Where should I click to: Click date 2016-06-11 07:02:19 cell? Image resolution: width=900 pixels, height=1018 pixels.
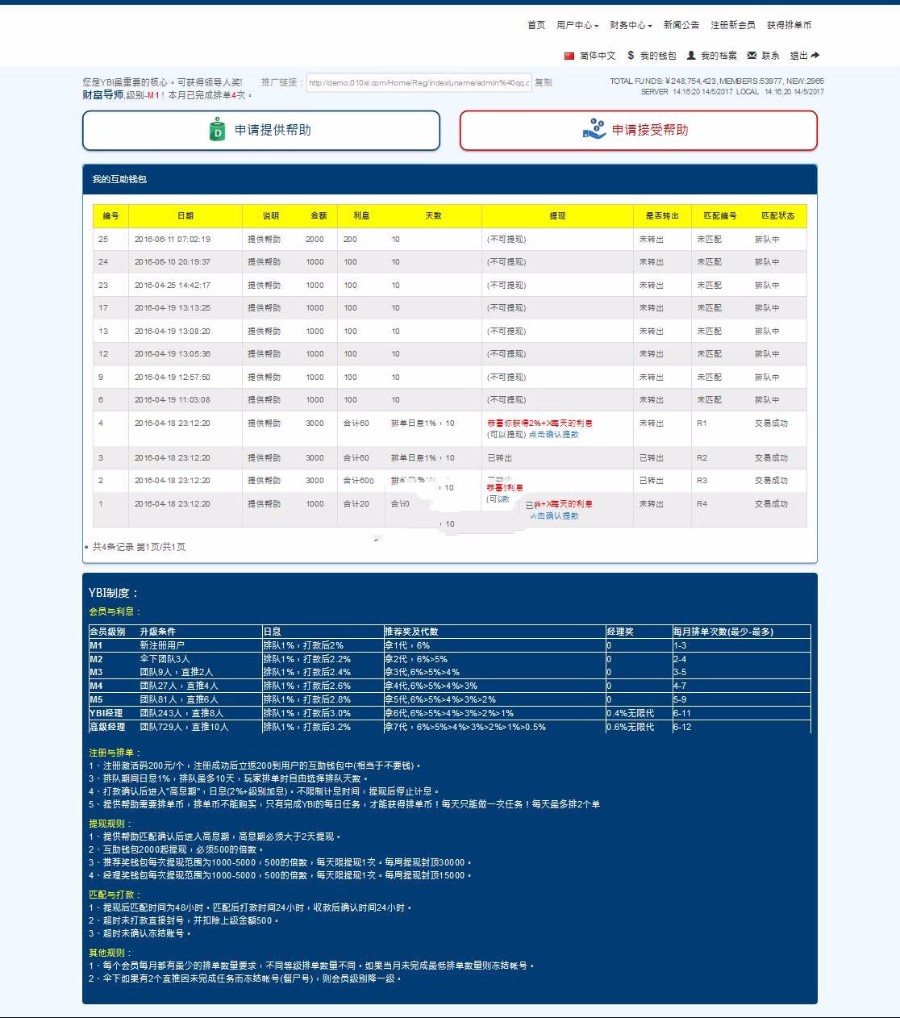point(173,240)
